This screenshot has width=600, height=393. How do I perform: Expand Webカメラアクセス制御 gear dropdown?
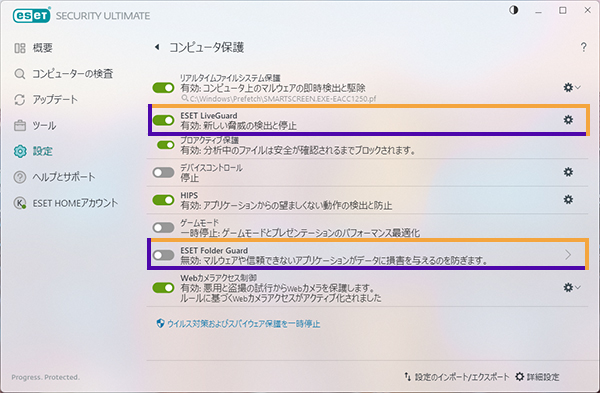(x=572, y=287)
